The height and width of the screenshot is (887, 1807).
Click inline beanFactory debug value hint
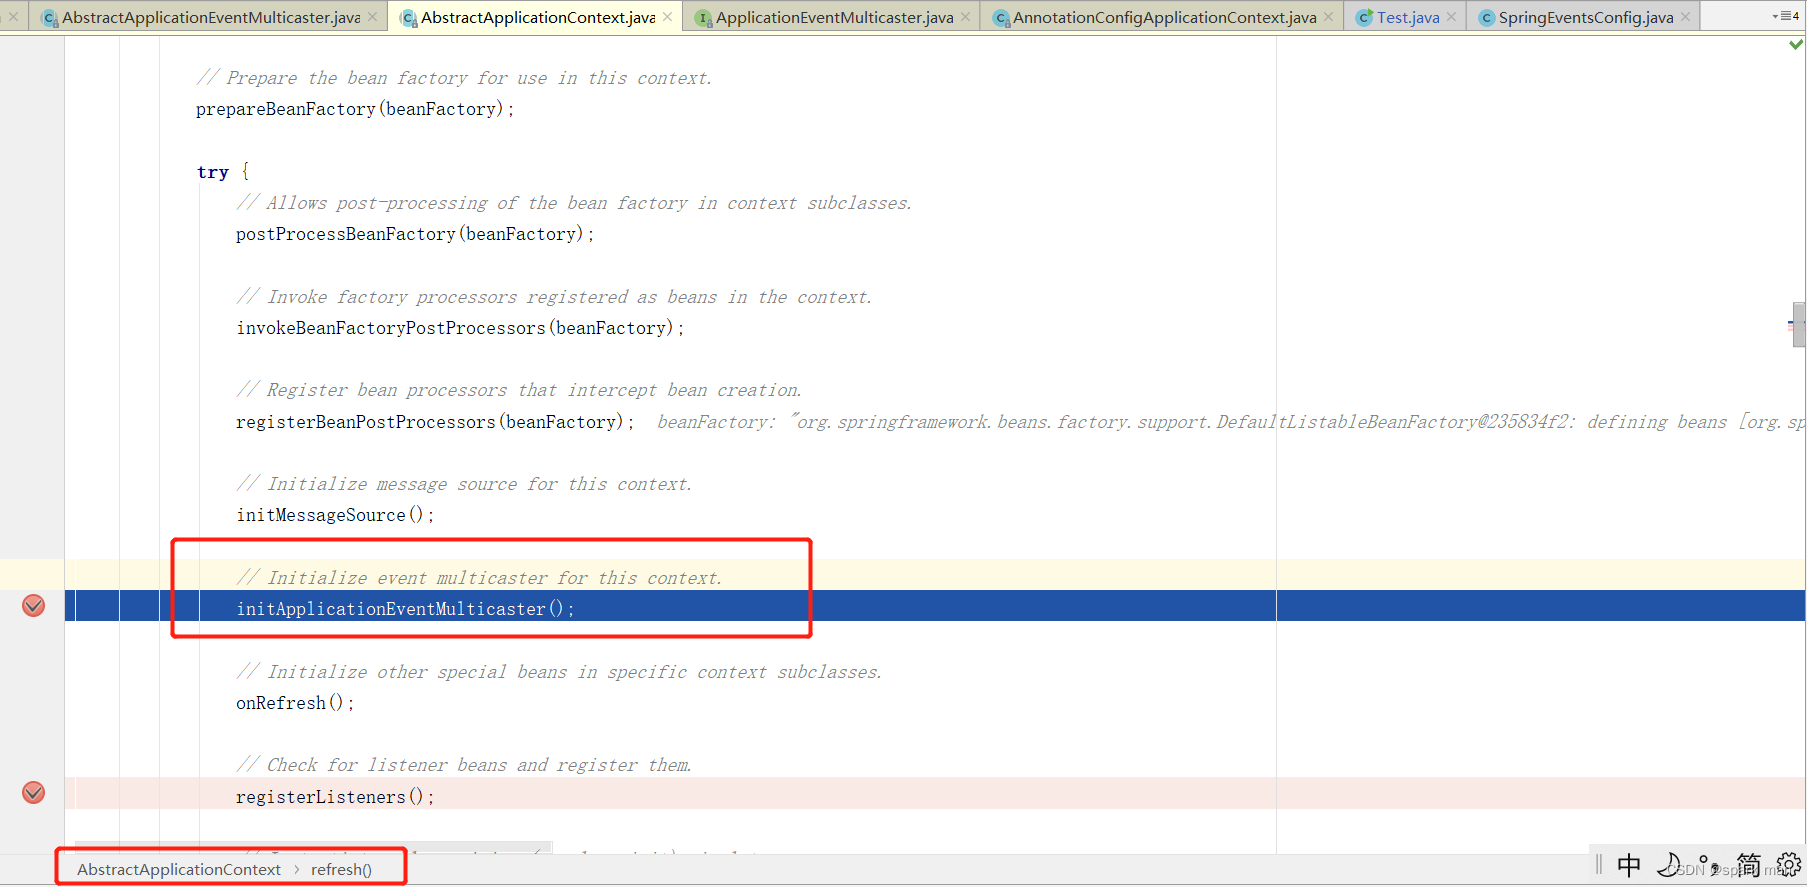coord(1231,422)
